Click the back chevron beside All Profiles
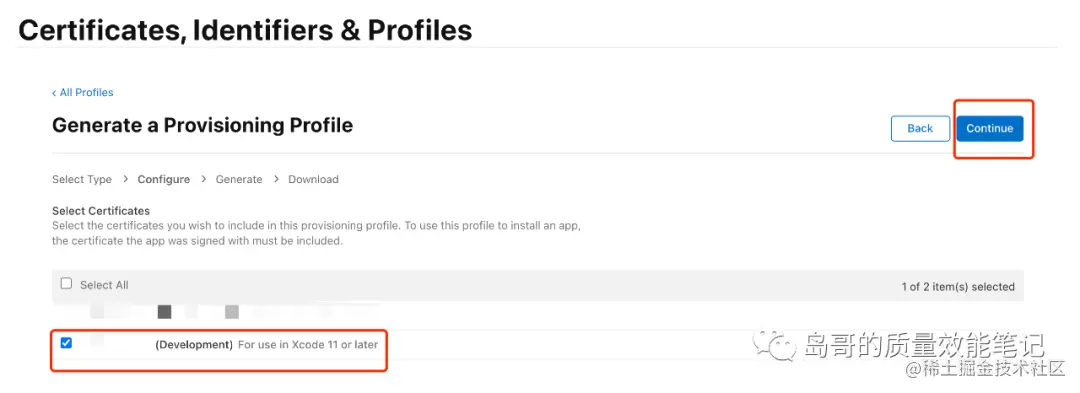 (x=54, y=93)
